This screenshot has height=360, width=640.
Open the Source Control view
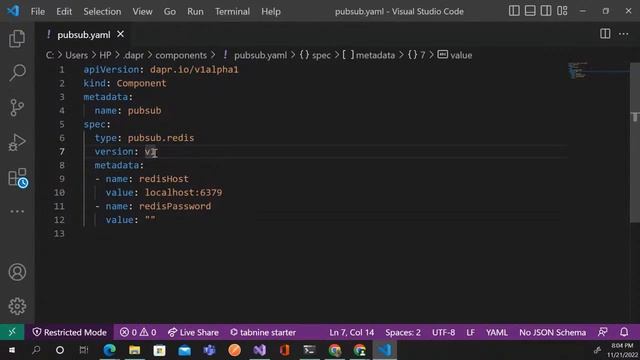tap(17, 108)
